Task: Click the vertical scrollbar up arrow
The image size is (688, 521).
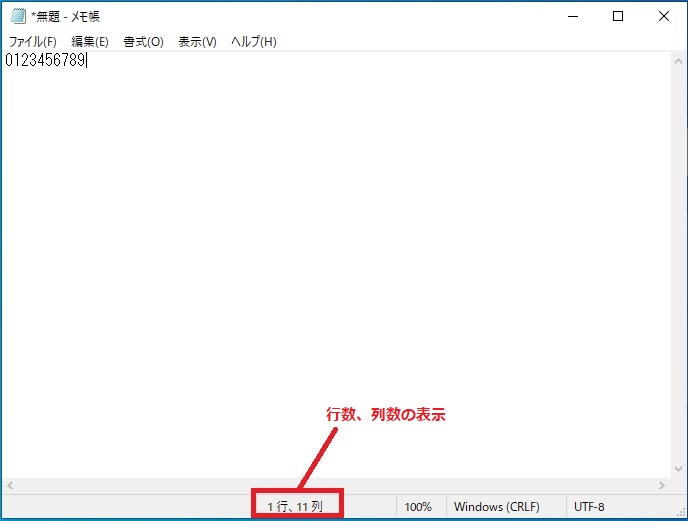Action: [678, 61]
